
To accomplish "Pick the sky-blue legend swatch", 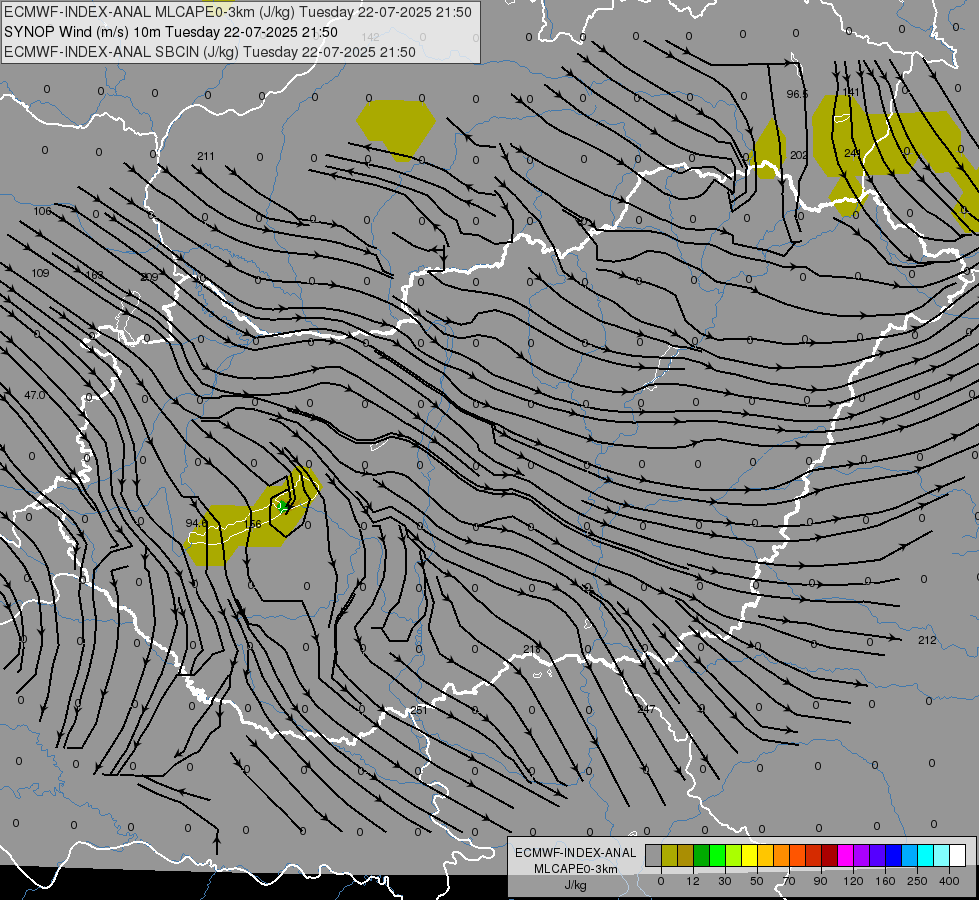I will 910,855.
